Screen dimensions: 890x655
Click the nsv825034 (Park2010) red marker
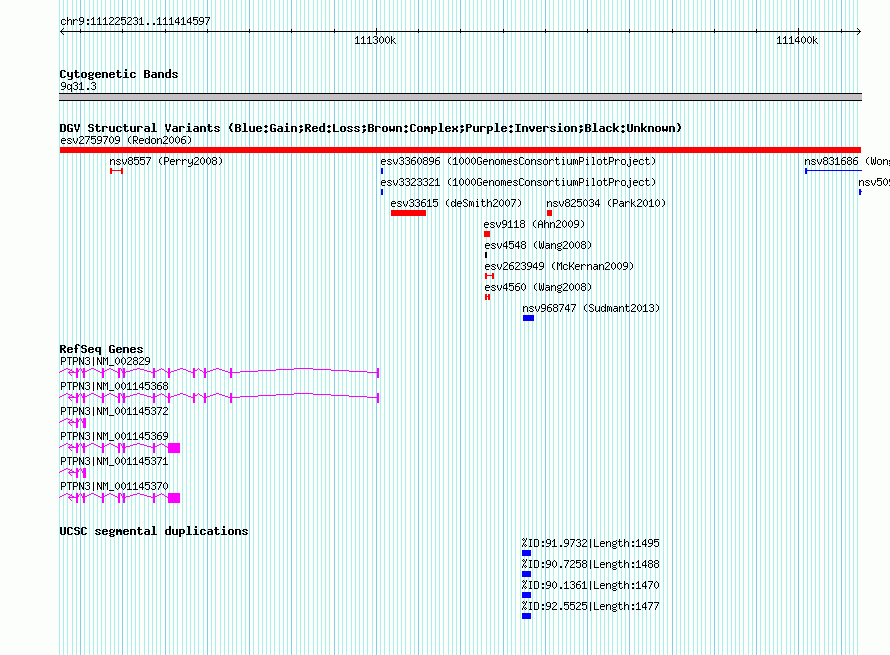[x=549, y=213]
